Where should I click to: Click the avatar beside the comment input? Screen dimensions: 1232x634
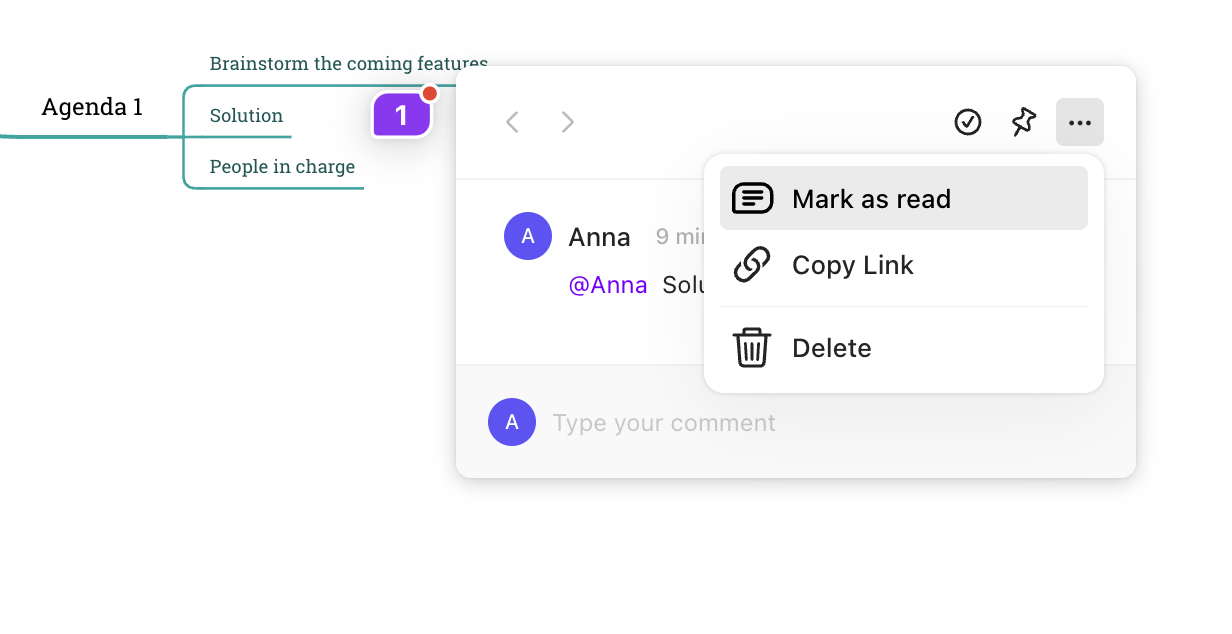(512, 422)
